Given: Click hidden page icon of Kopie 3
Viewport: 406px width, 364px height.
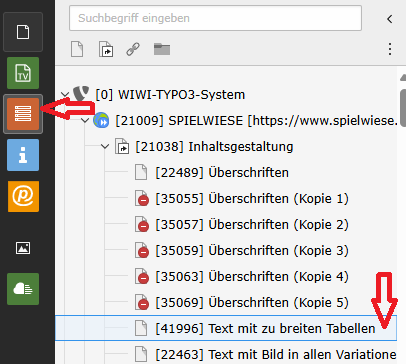Looking at the screenshot, I should 142,250.
